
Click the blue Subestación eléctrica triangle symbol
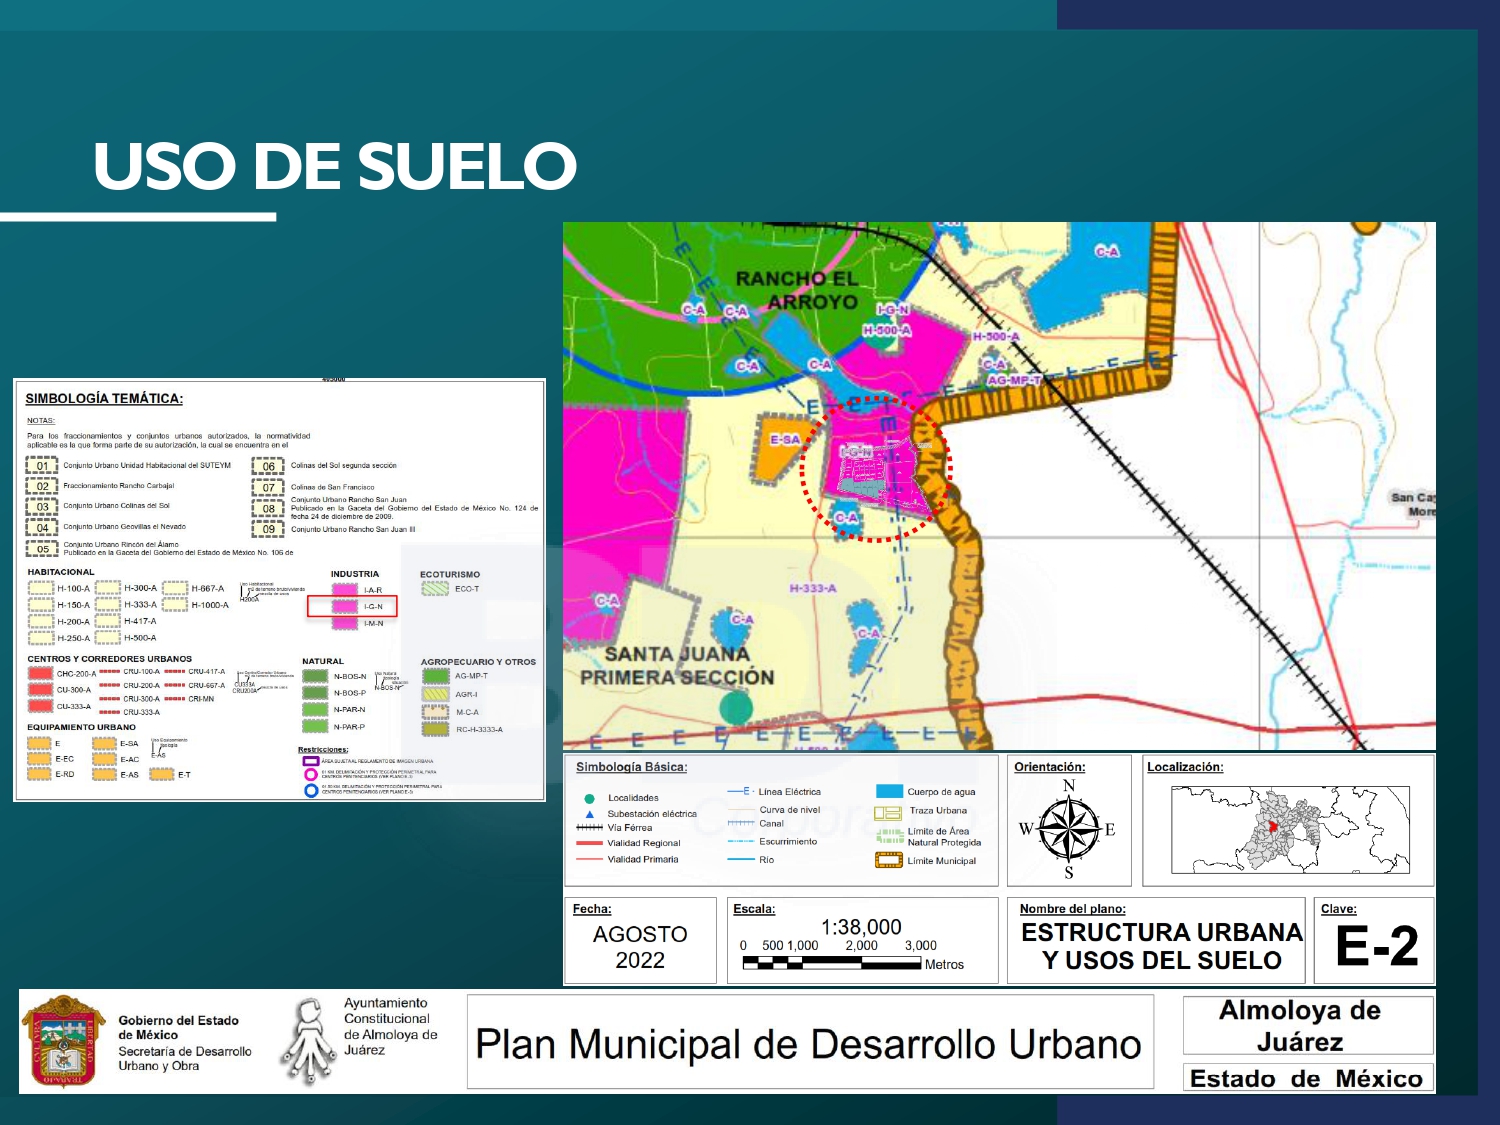click(x=589, y=814)
